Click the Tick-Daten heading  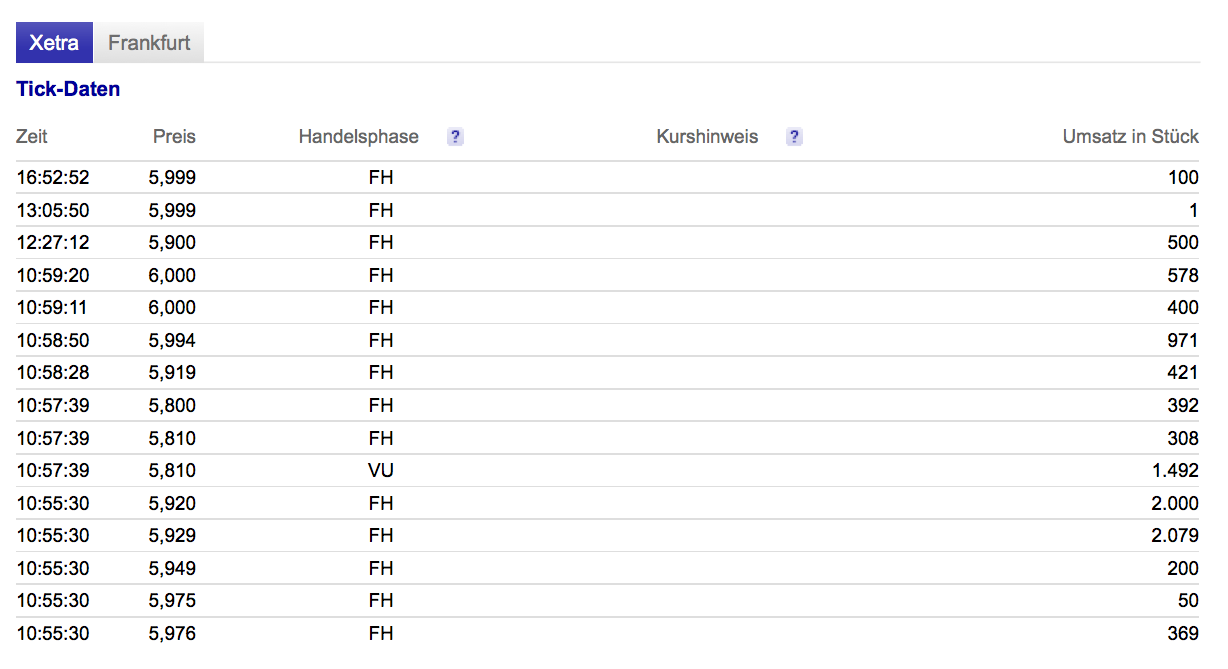point(68,89)
